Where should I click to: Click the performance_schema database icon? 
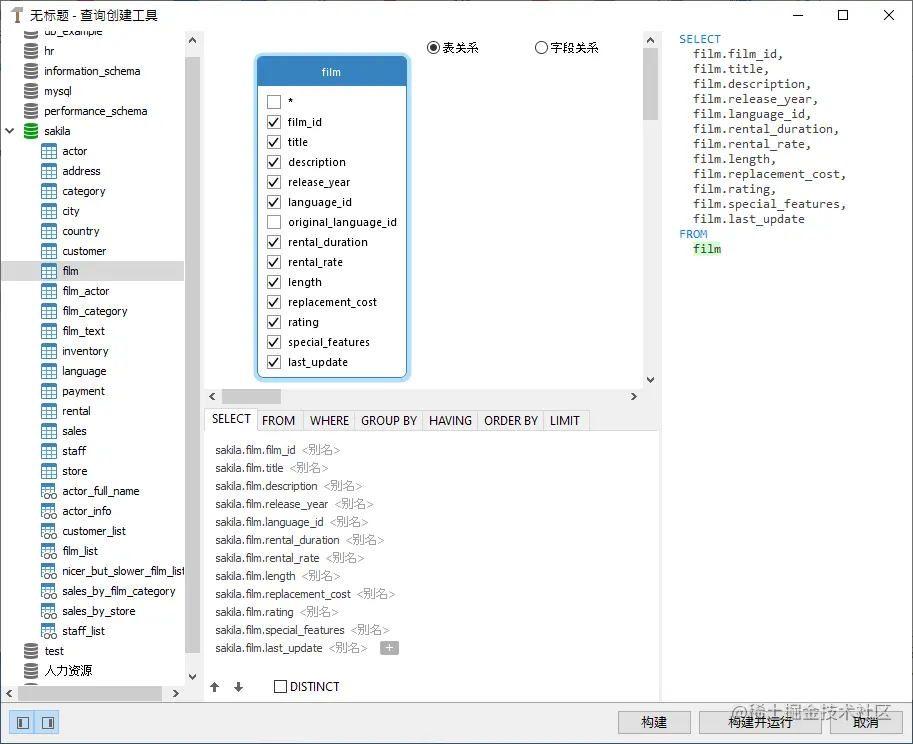(x=31, y=111)
